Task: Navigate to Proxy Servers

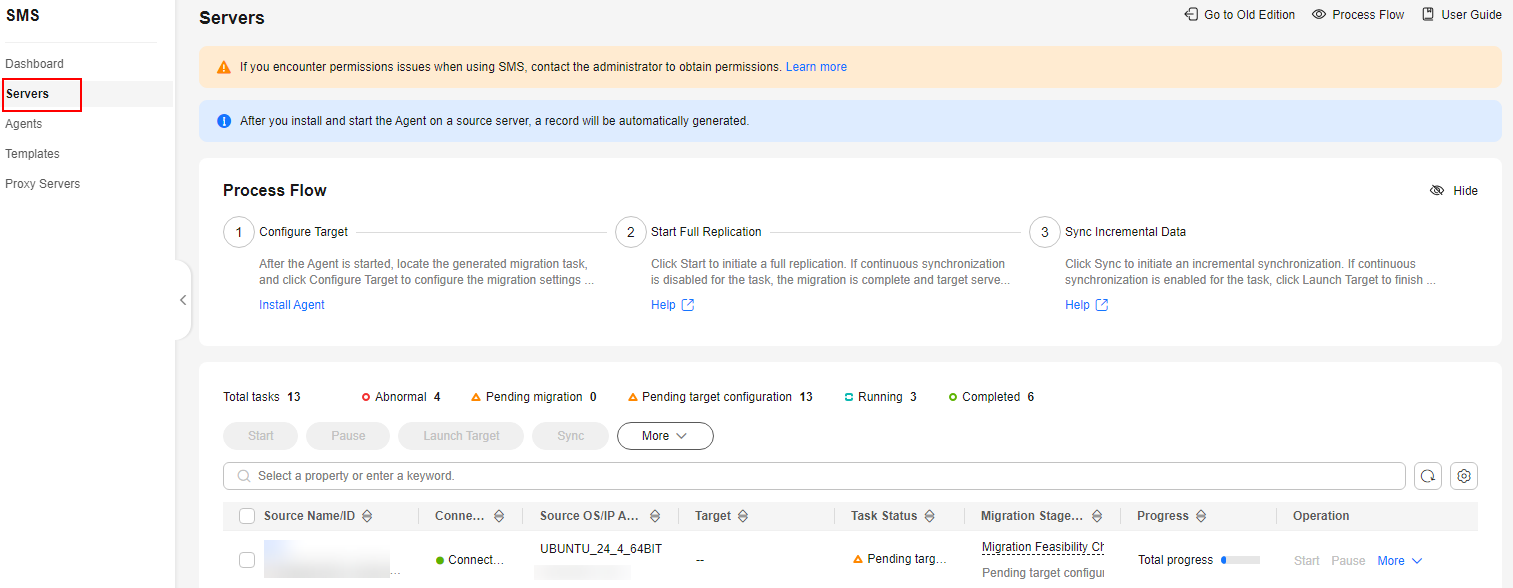Action: click(42, 184)
